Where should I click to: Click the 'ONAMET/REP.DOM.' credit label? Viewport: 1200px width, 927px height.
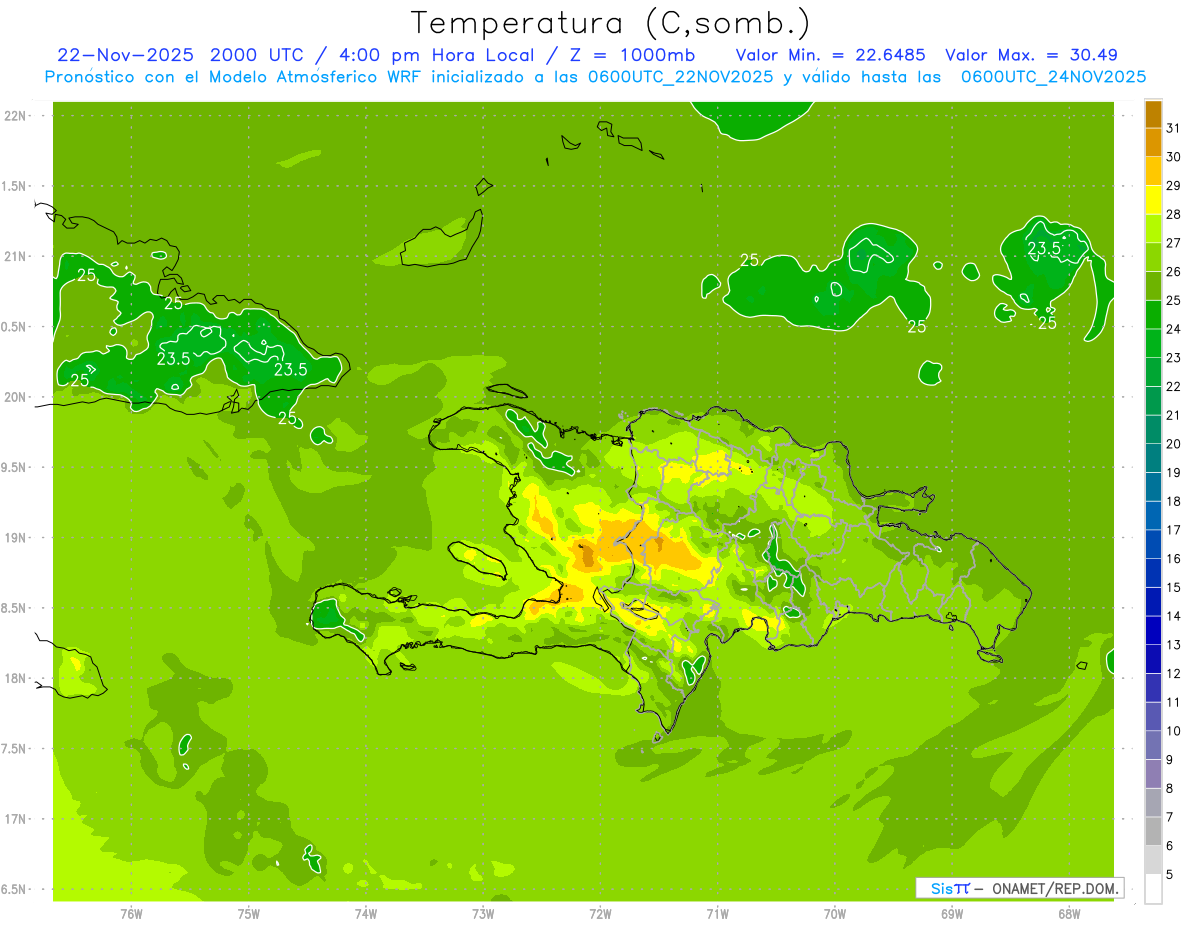[x=1056, y=888]
